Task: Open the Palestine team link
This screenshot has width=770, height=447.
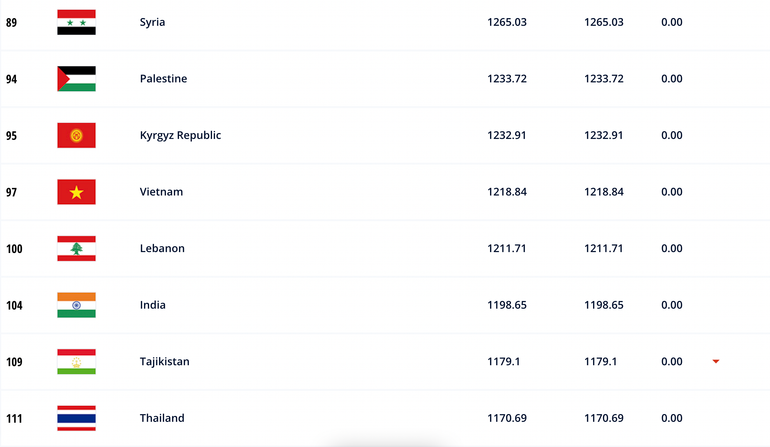Action: coord(163,79)
